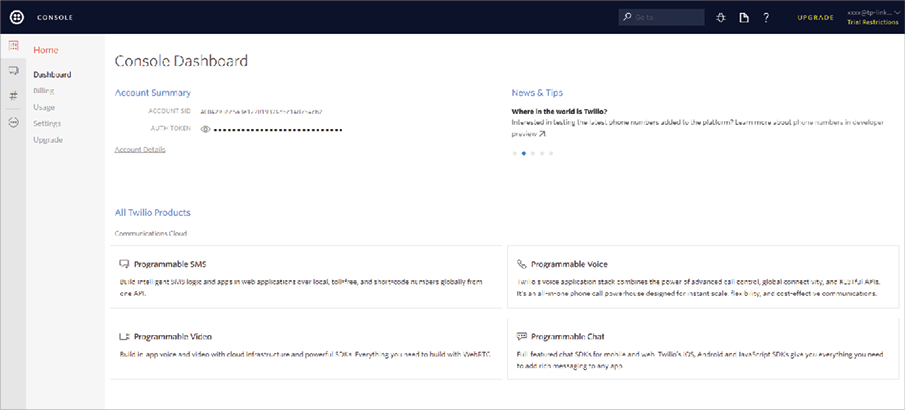The width and height of the screenshot is (905, 410).
Task: Click the All Twilio Products heading
Action: tap(152, 213)
